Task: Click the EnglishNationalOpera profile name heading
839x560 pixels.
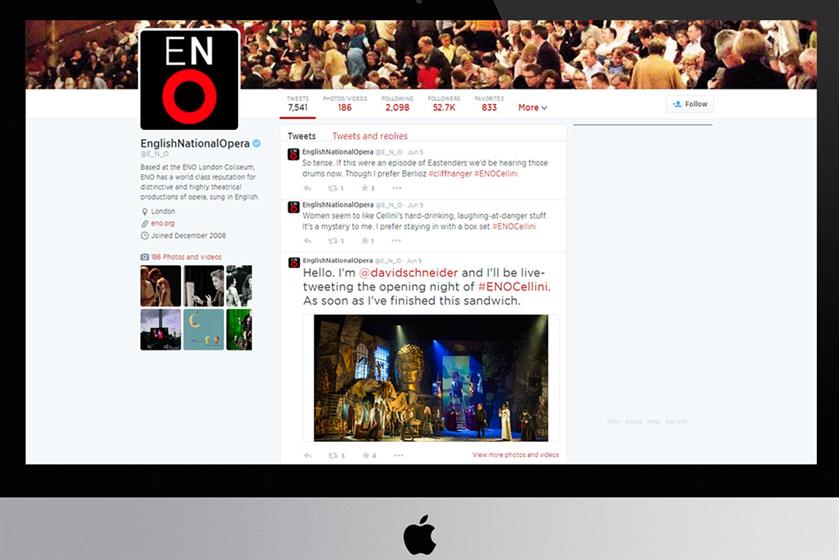Action: tap(195, 143)
